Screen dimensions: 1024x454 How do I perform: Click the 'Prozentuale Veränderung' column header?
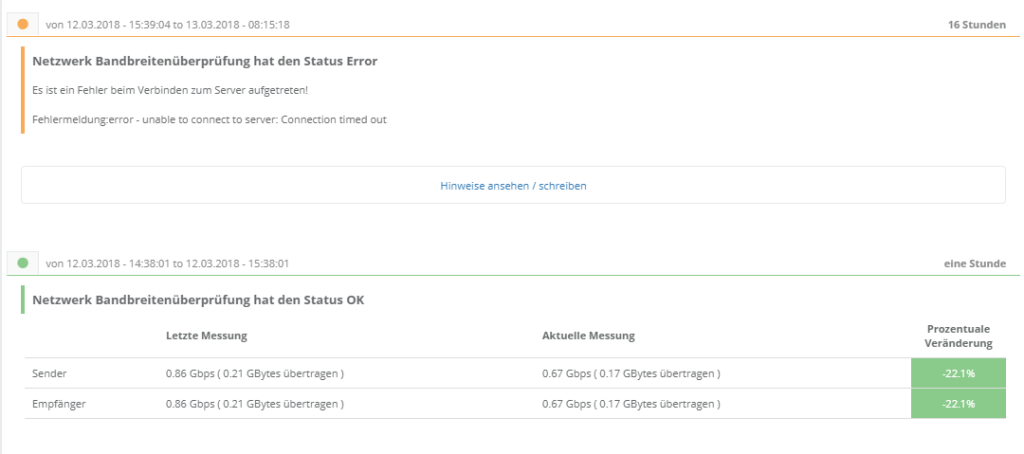(x=959, y=335)
